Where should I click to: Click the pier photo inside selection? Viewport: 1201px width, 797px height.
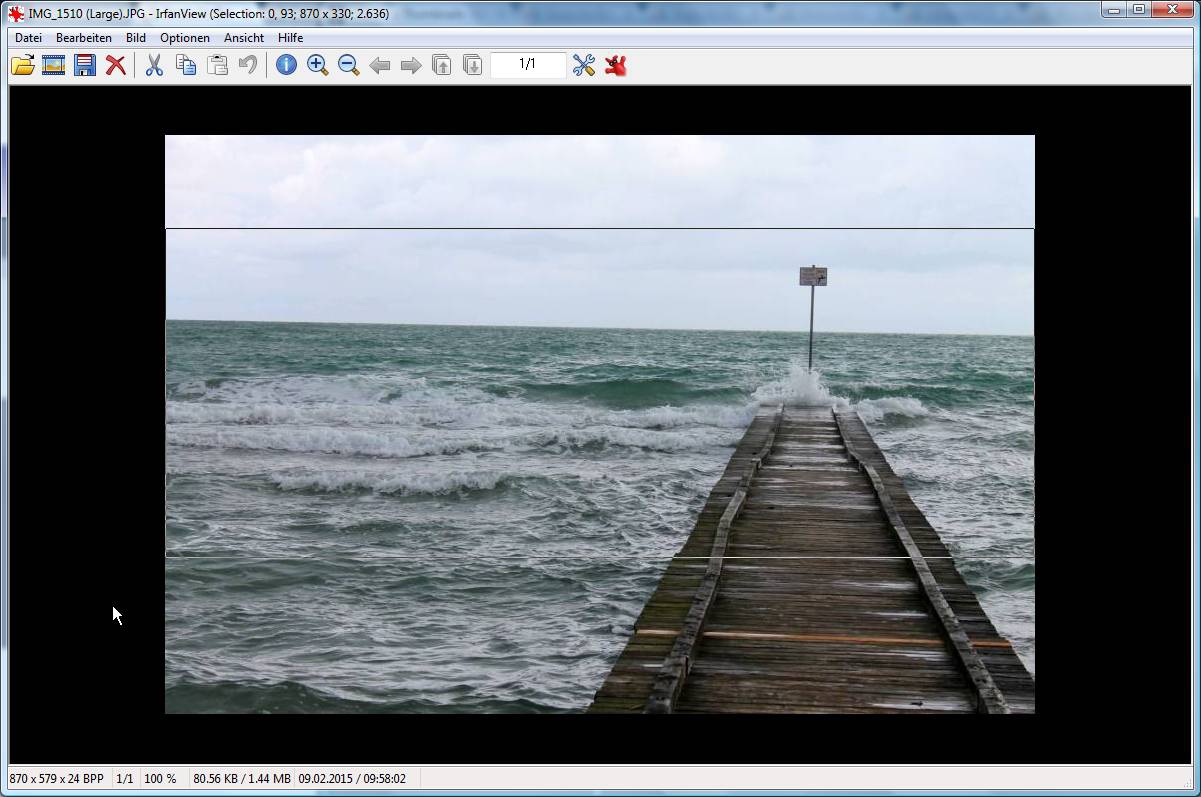tap(599, 393)
